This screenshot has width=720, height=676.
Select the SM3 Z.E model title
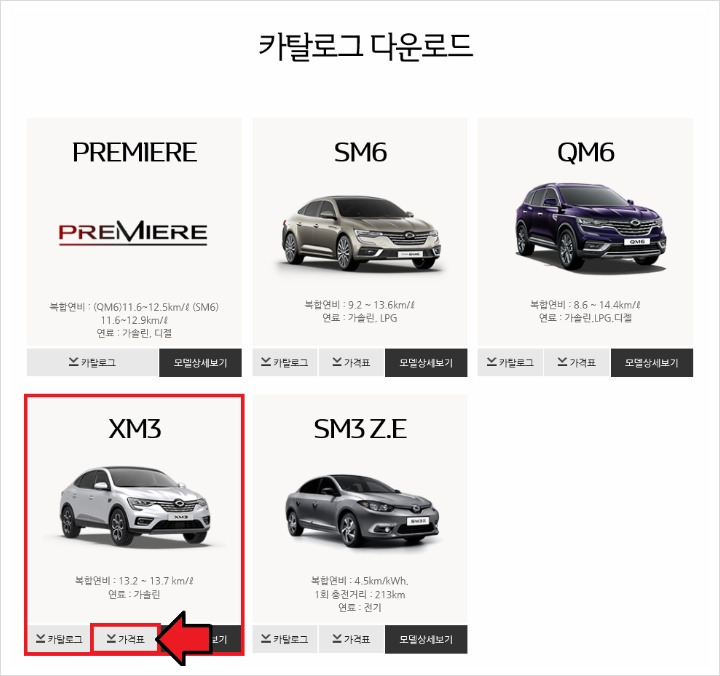tap(360, 429)
